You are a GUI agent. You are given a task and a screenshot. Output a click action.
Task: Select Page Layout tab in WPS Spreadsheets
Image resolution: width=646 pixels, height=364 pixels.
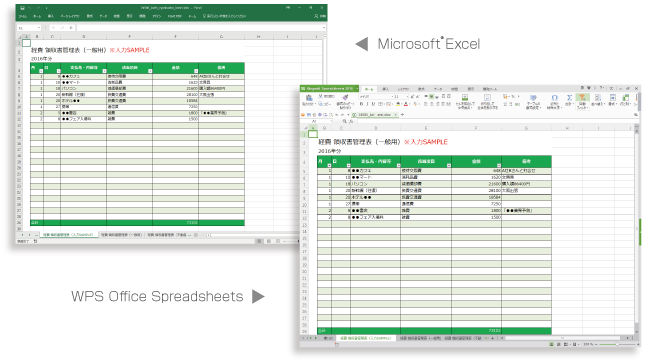pyautogui.click(x=403, y=89)
